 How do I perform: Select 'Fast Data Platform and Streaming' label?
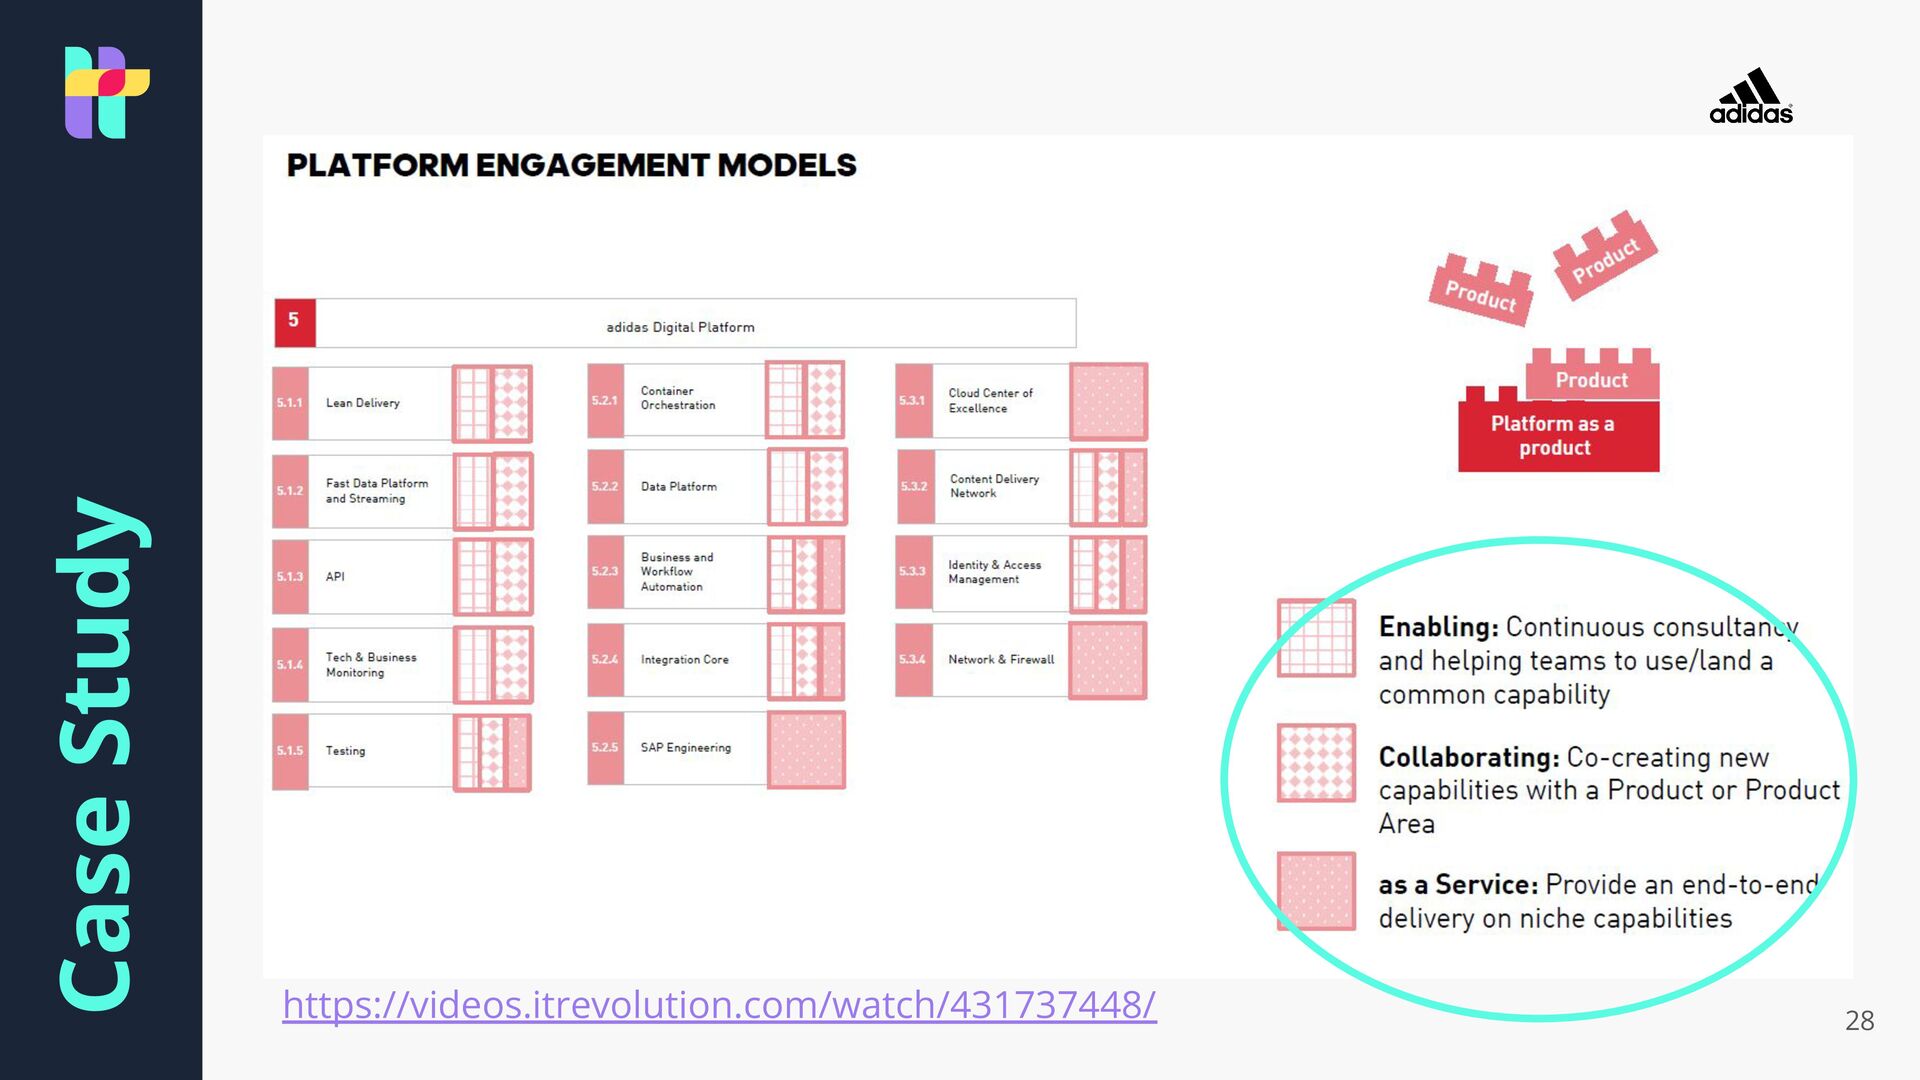pos(376,491)
